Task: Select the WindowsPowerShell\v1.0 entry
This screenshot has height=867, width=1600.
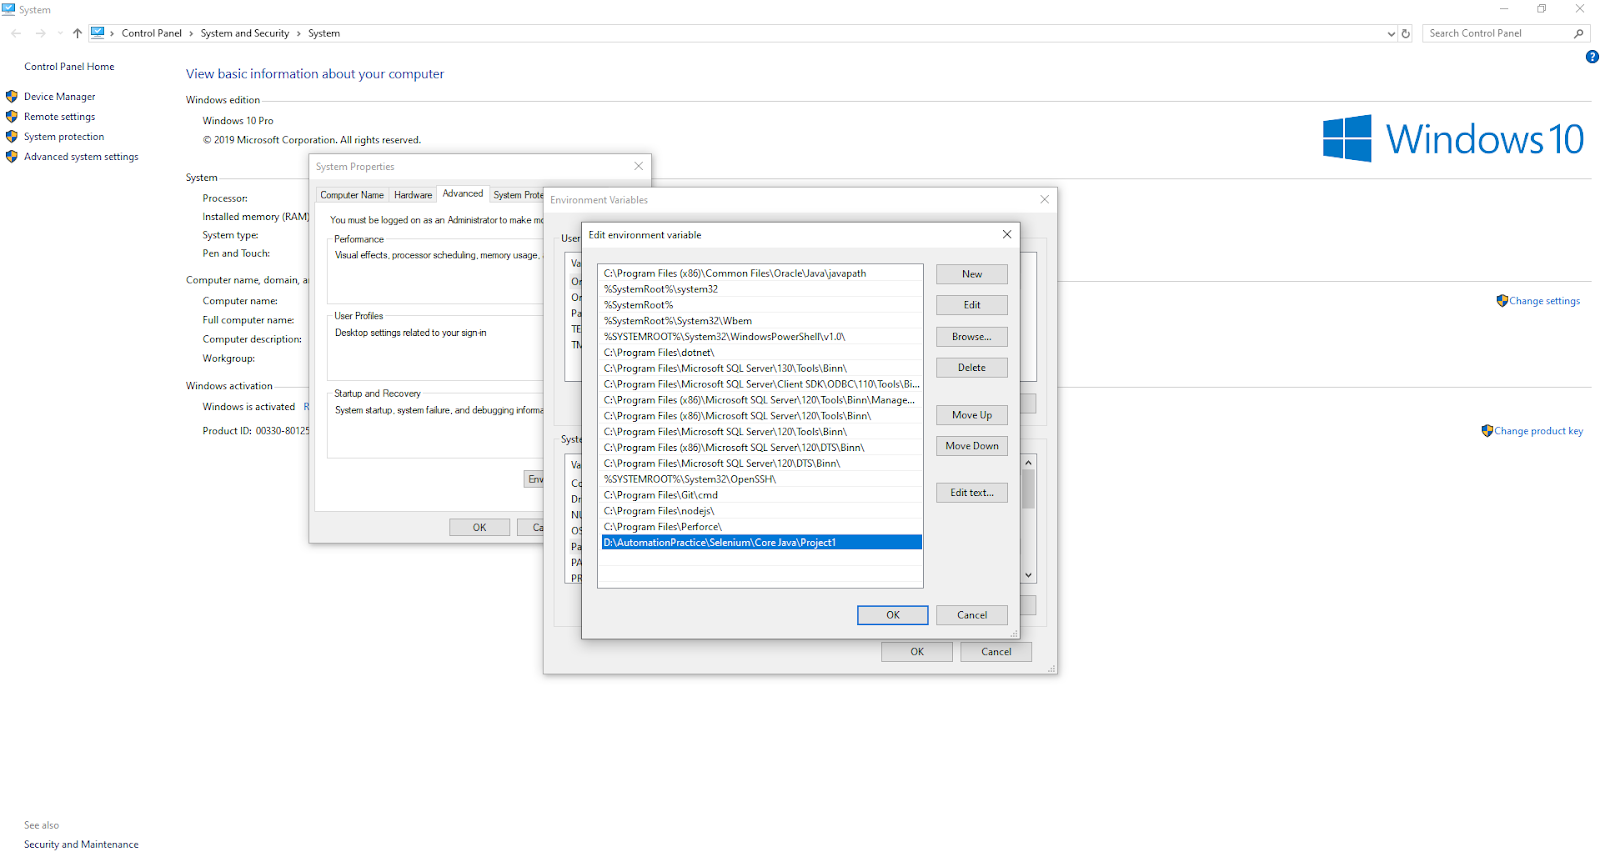Action: (761, 337)
